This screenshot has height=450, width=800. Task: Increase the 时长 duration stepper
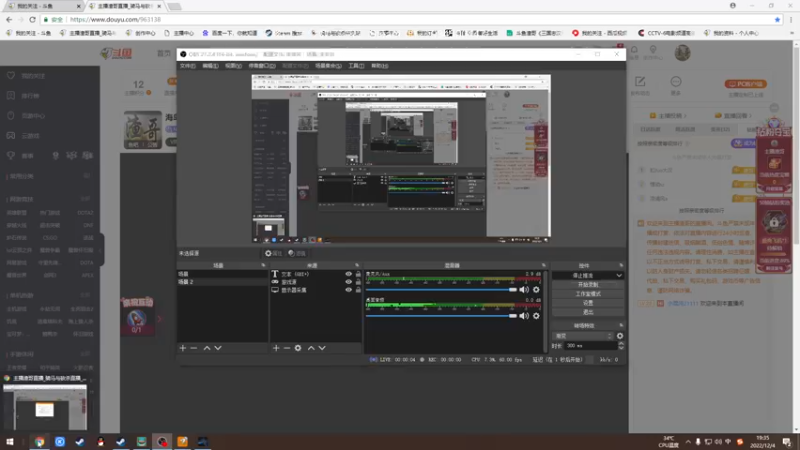[x=621, y=343]
